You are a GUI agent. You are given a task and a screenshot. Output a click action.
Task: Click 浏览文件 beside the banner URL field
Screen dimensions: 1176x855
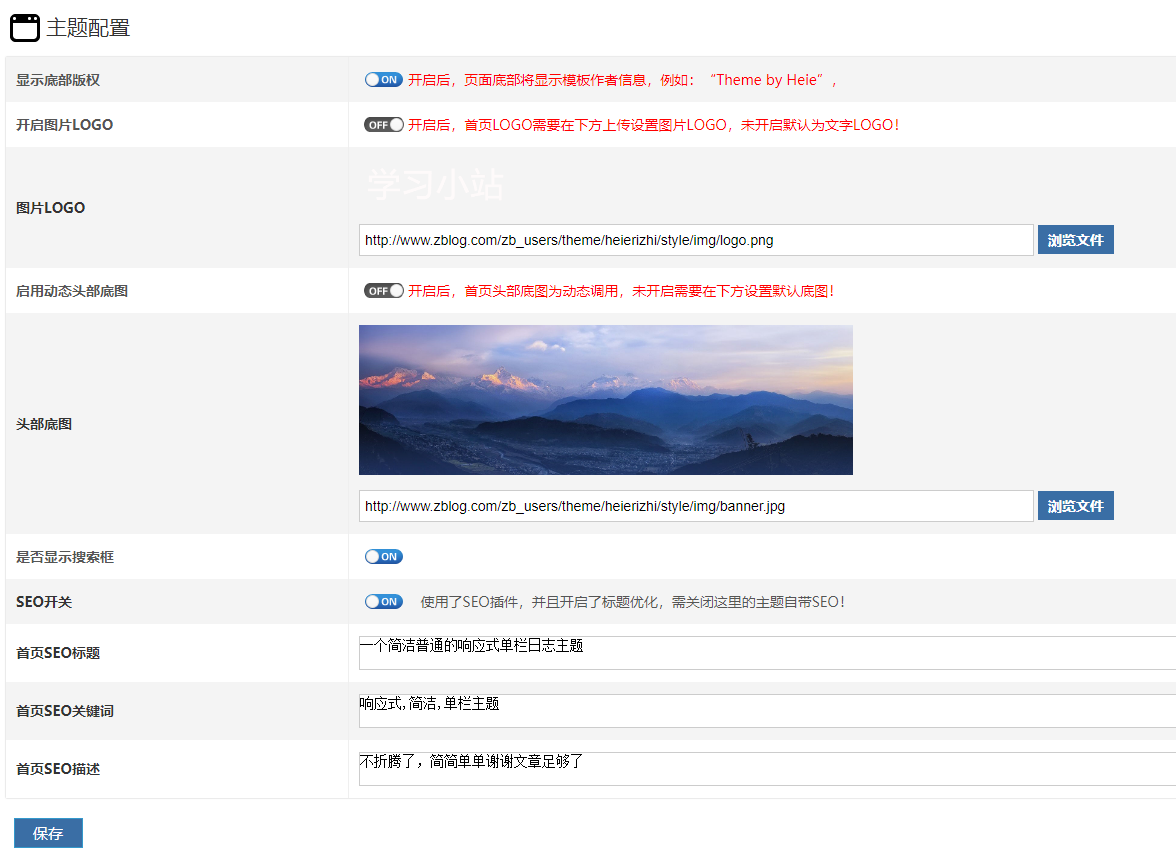[x=1075, y=505]
